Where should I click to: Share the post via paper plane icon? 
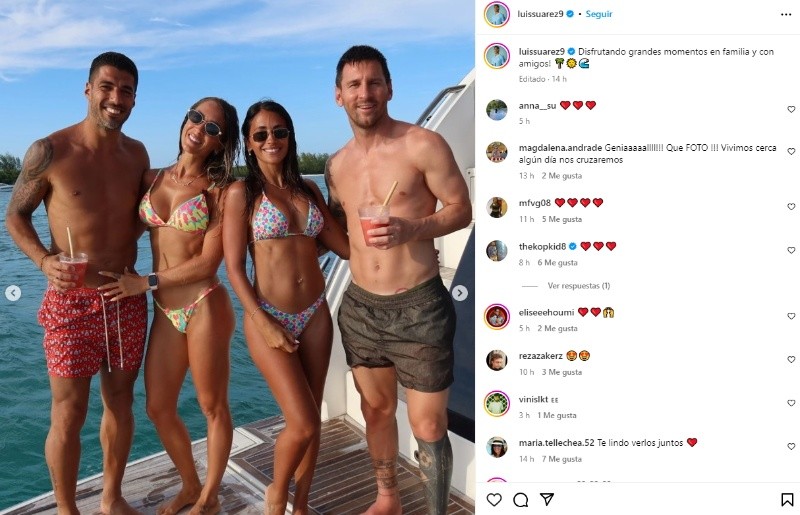(x=547, y=499)
